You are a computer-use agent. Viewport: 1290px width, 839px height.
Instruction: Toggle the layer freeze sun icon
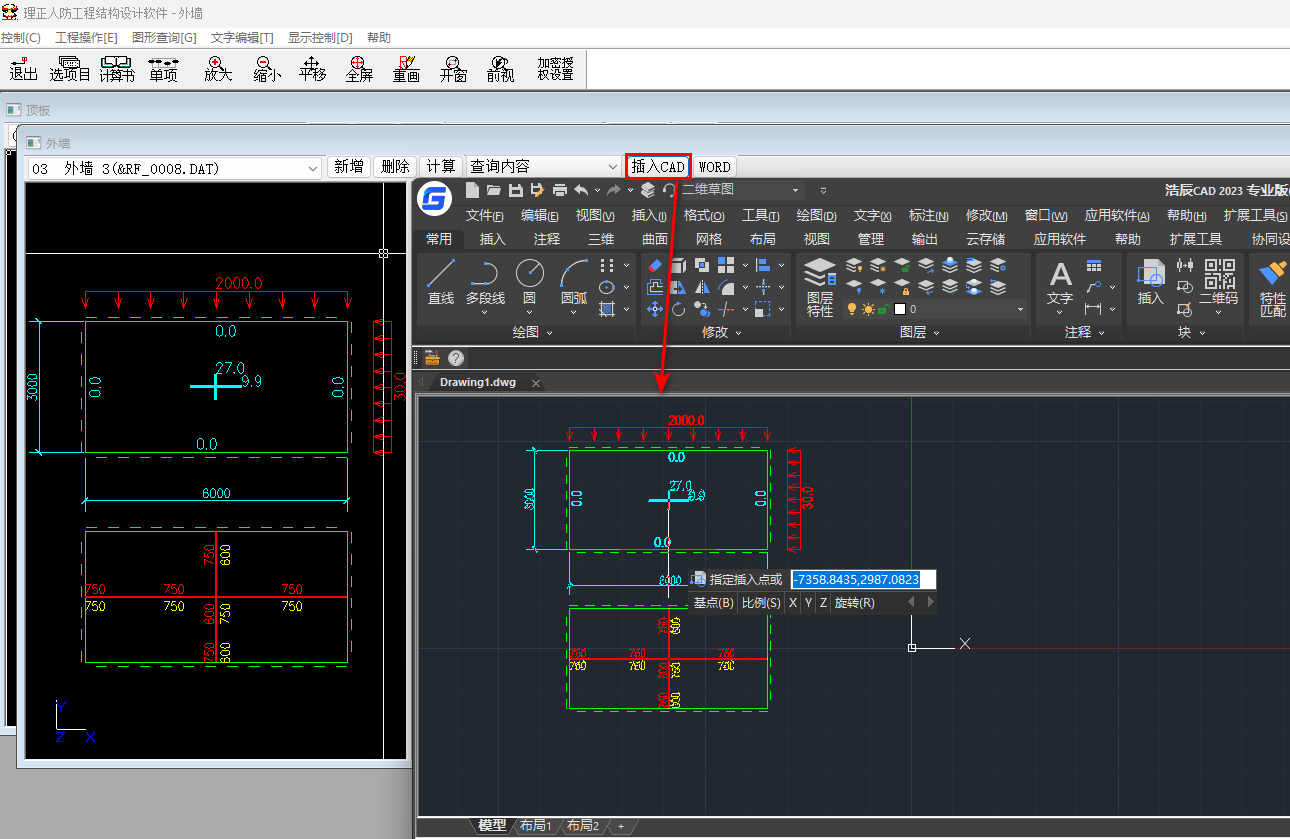(x=868, y=310)
